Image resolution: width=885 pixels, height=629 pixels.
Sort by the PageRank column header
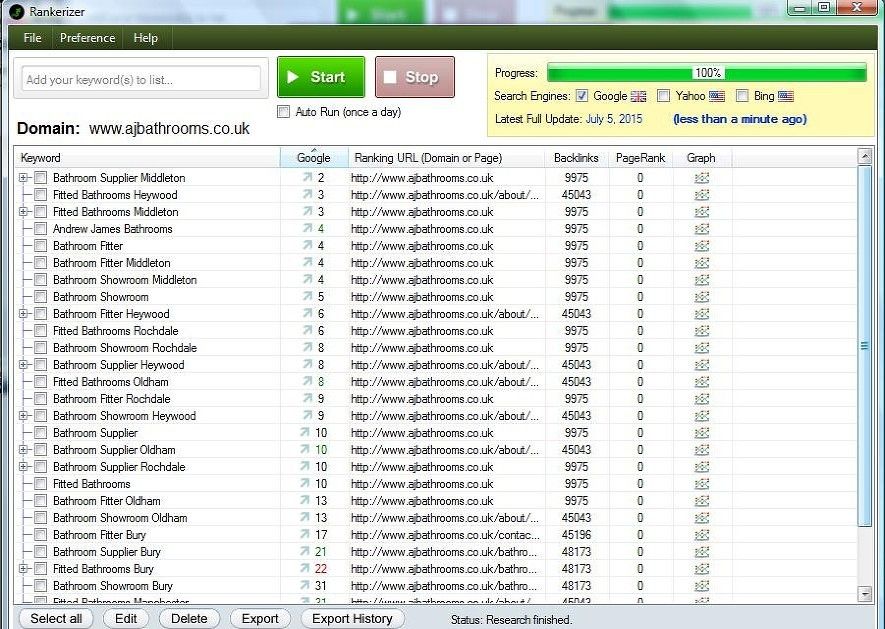pyautogui.click(x=641, y=158)
